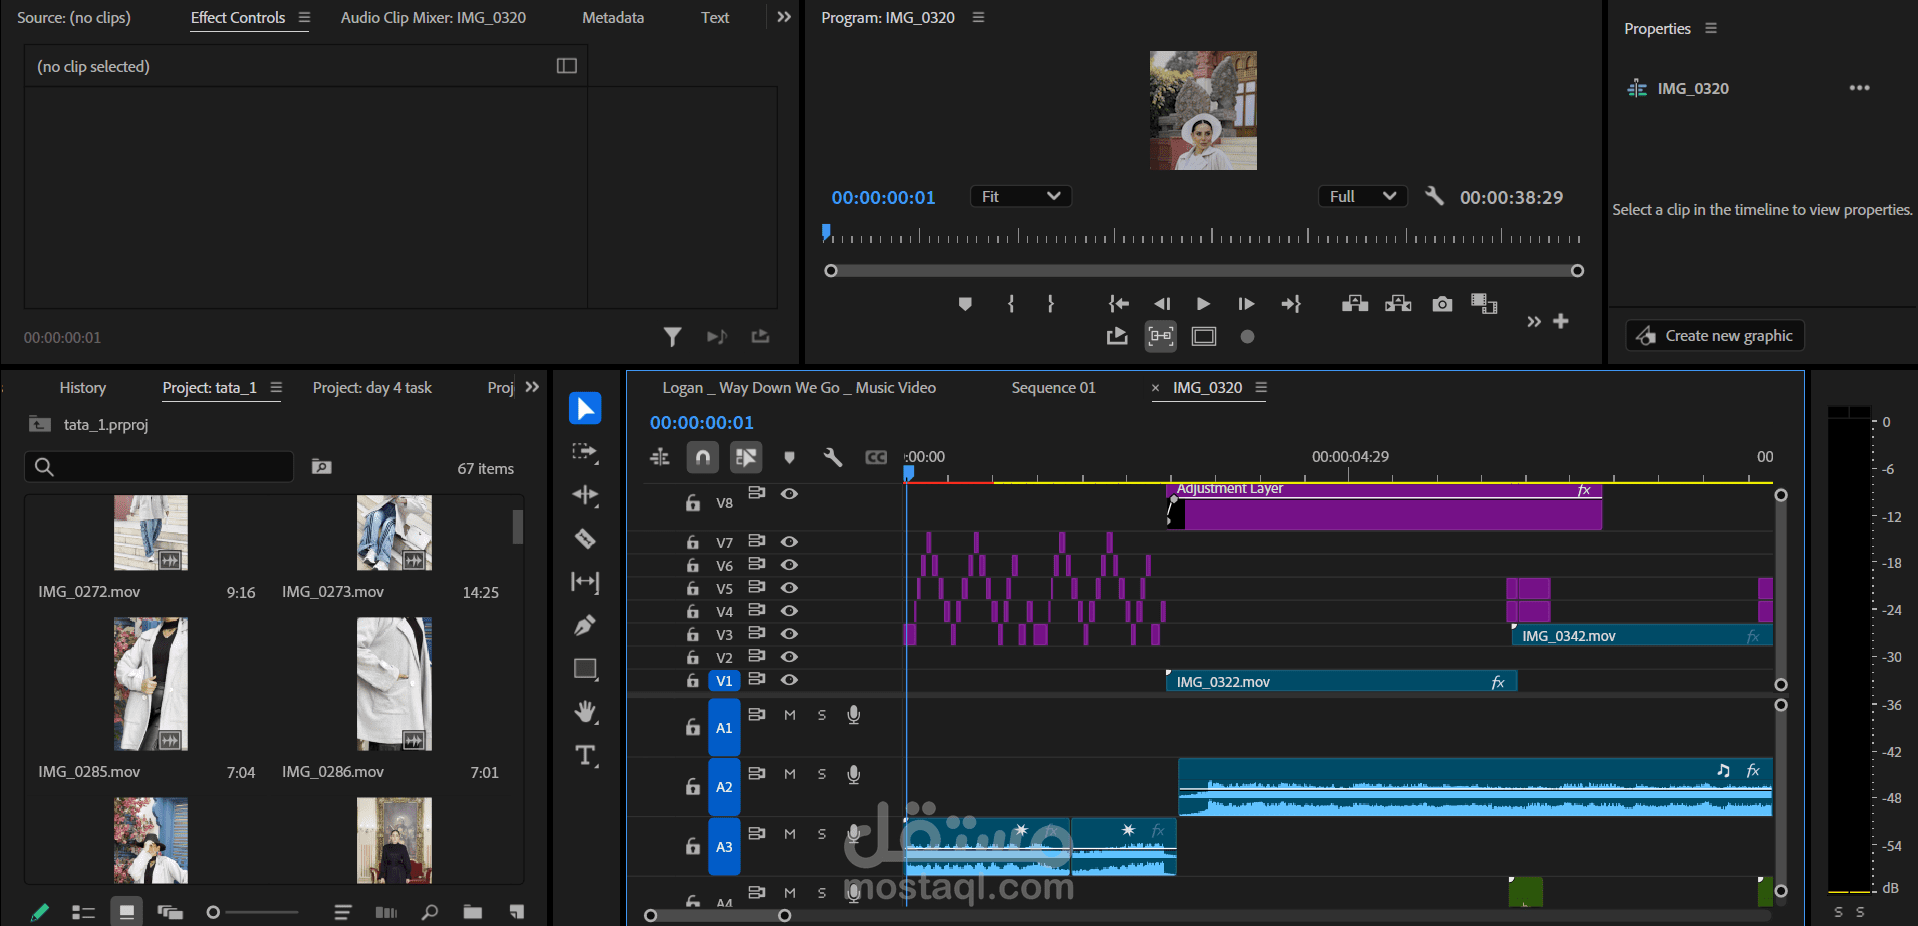
Task: Select the Ripple Edit tool
Action: tap(585, 495)
